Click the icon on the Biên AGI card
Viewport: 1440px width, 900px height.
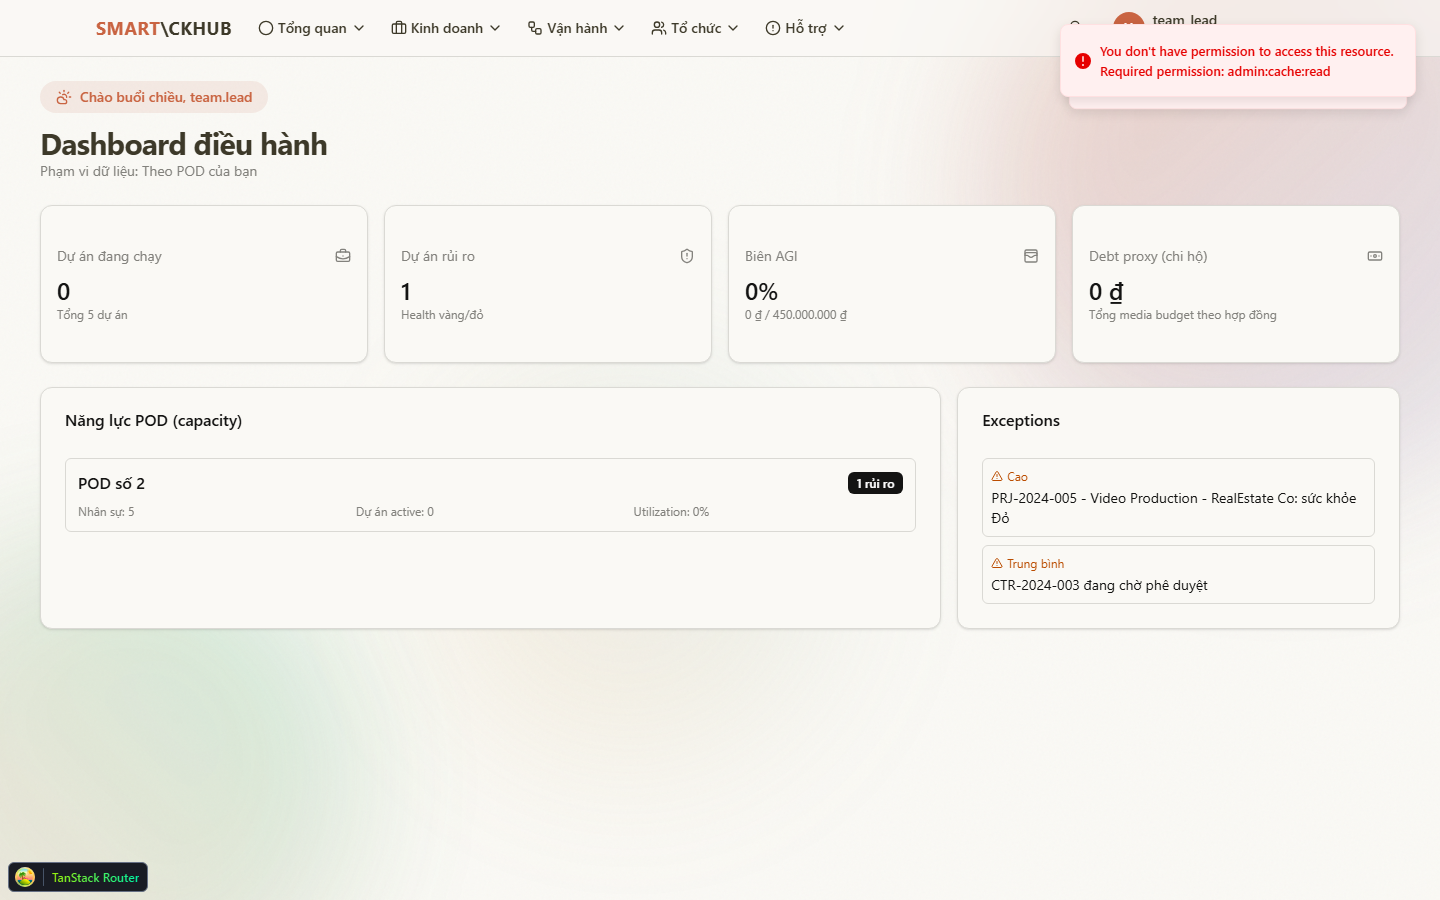click(x=1031, y=256)
